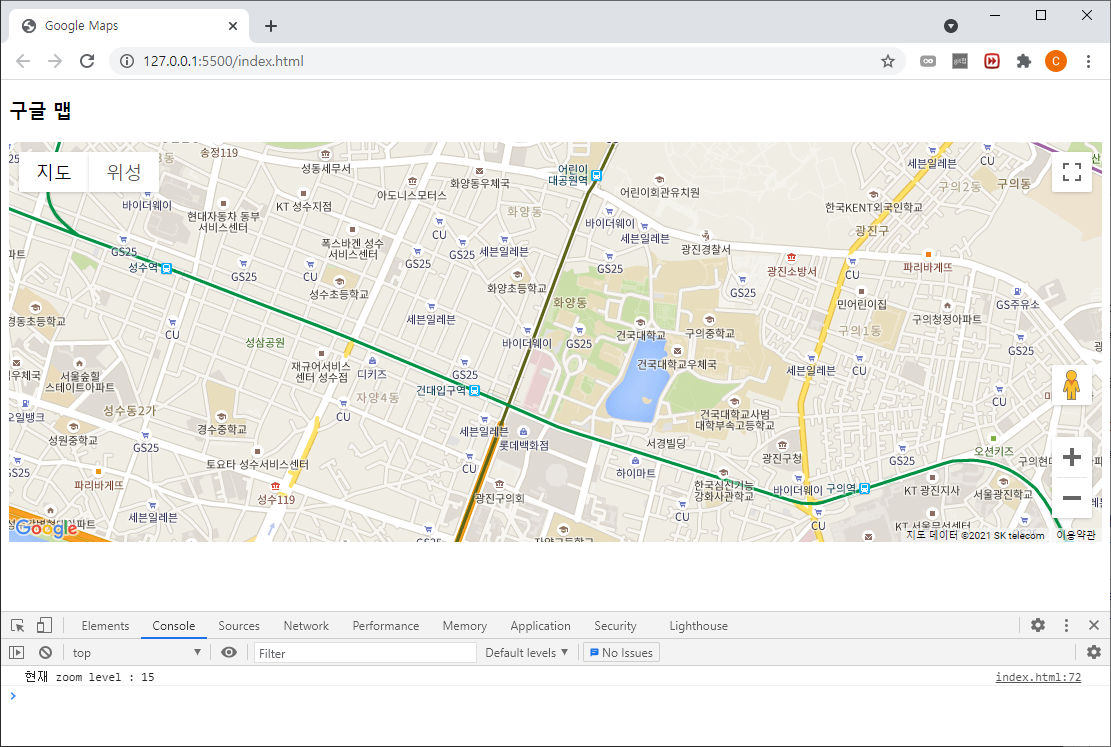Viewport: 1111px width, 747px height.
Task: Switch to the Lighthouse tab
Action: (x=699, y=626)
